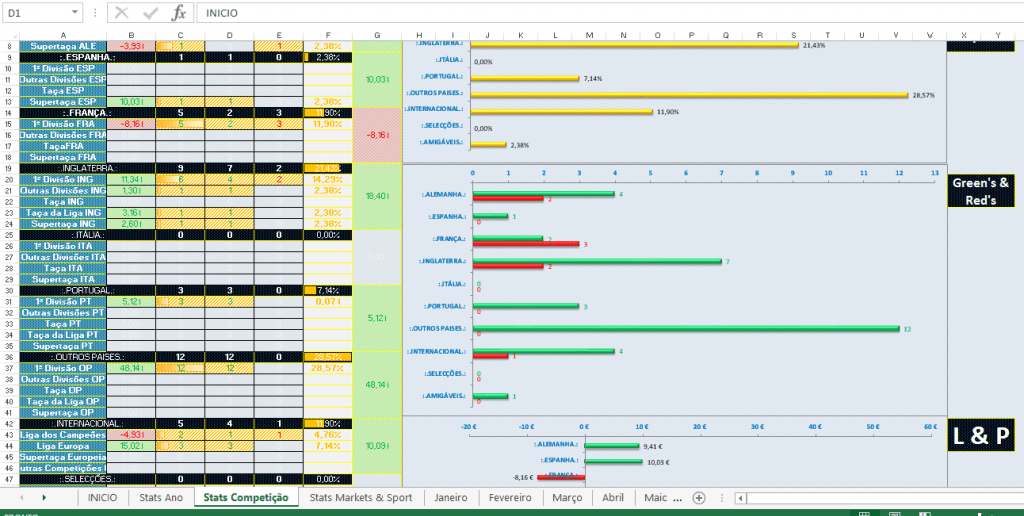This screenshot has width=1024, height=516.
Task: Click the 48,14 value in the 1ª Divisão OP row
Action: [x=131, y=368]
